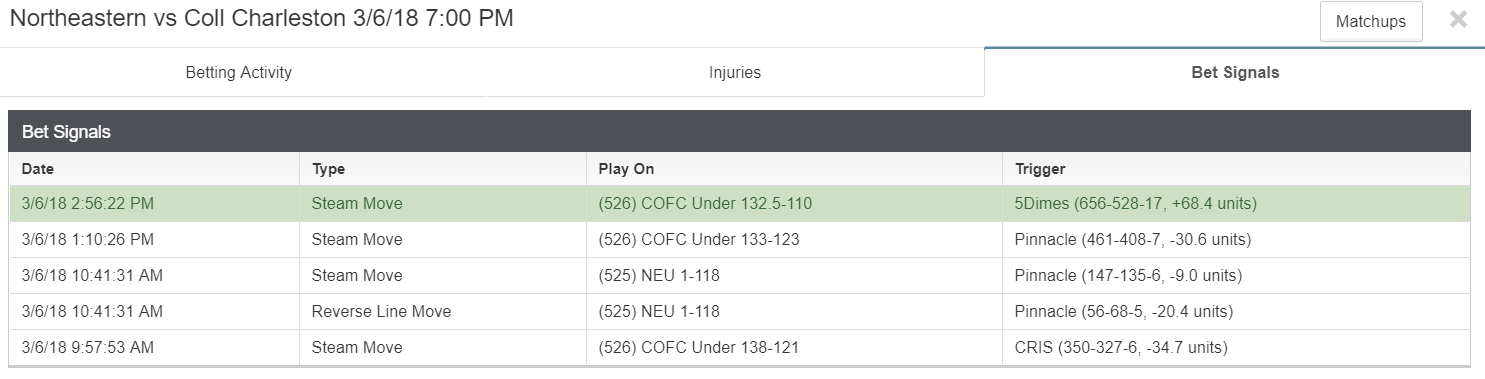The width and height of the screenshot is (1485, 379).
Task: Click Pinnacle -30.6 units trigger
Action: (1133, 240)
